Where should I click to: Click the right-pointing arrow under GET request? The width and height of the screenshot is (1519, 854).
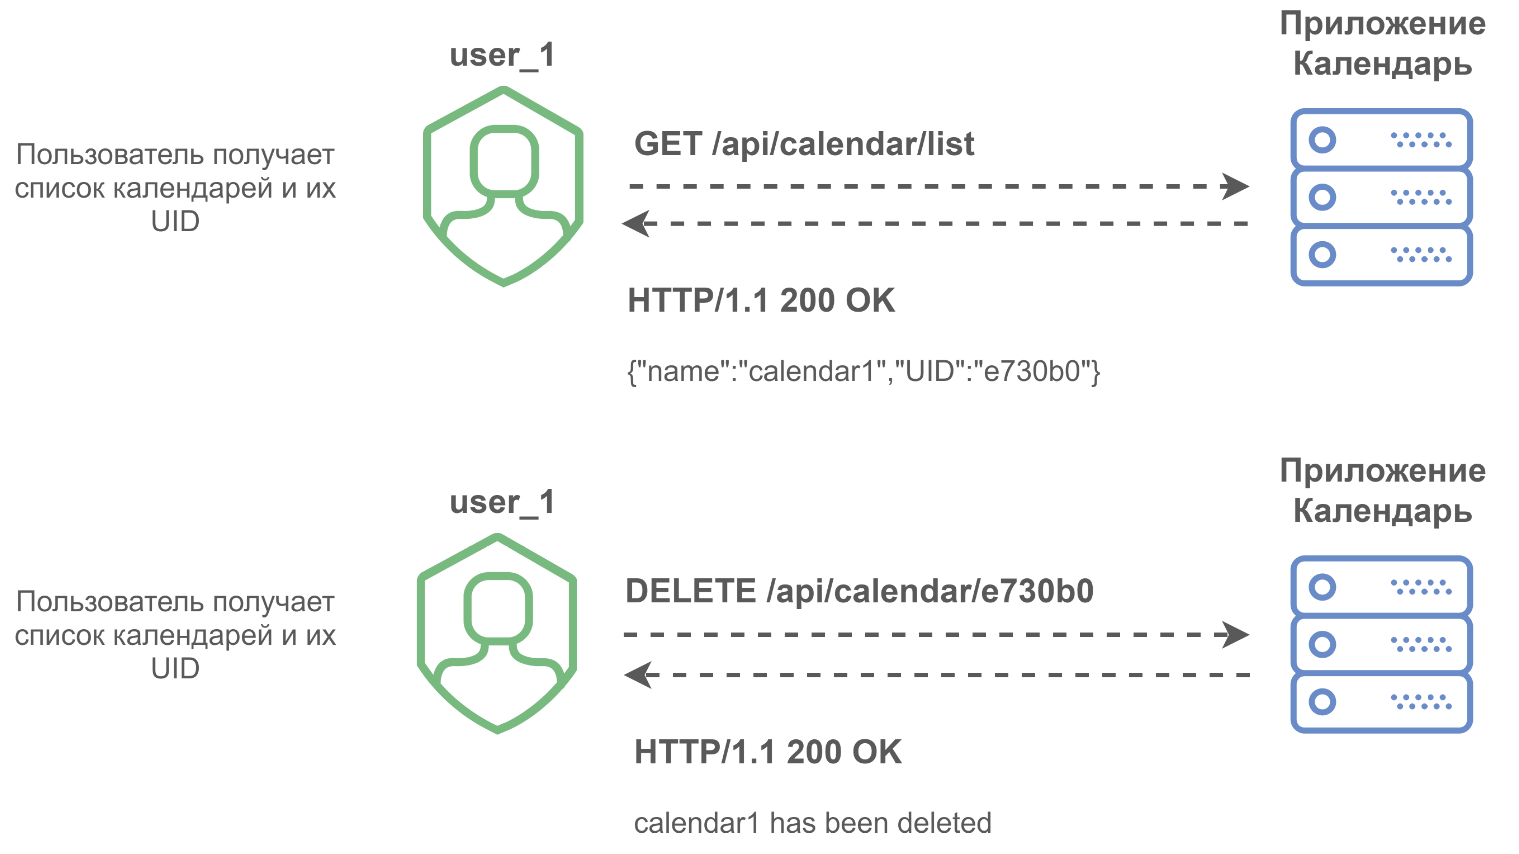coord(938,186)
